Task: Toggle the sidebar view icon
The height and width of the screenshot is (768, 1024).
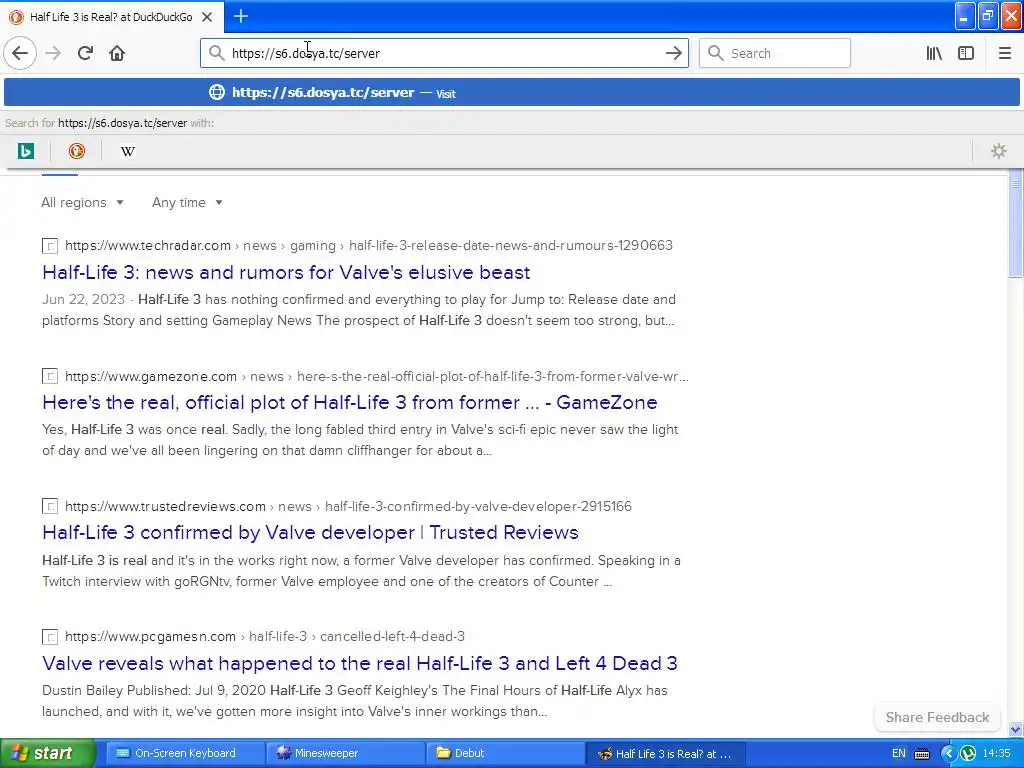Action: pyautogui.click(x=966, y=53)
